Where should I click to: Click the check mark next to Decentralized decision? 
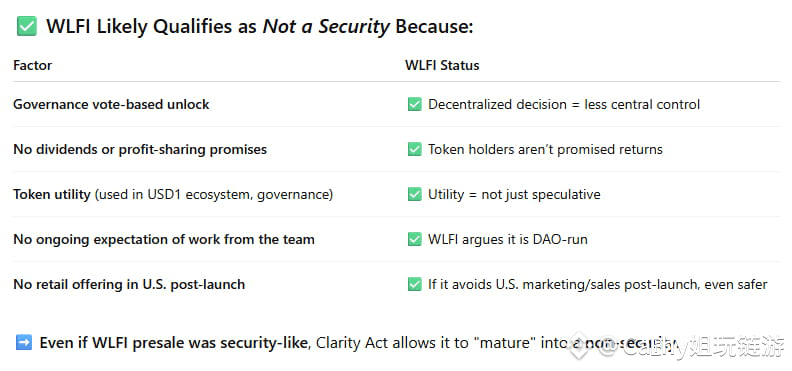pyautogui.click(x=414, y=104)
